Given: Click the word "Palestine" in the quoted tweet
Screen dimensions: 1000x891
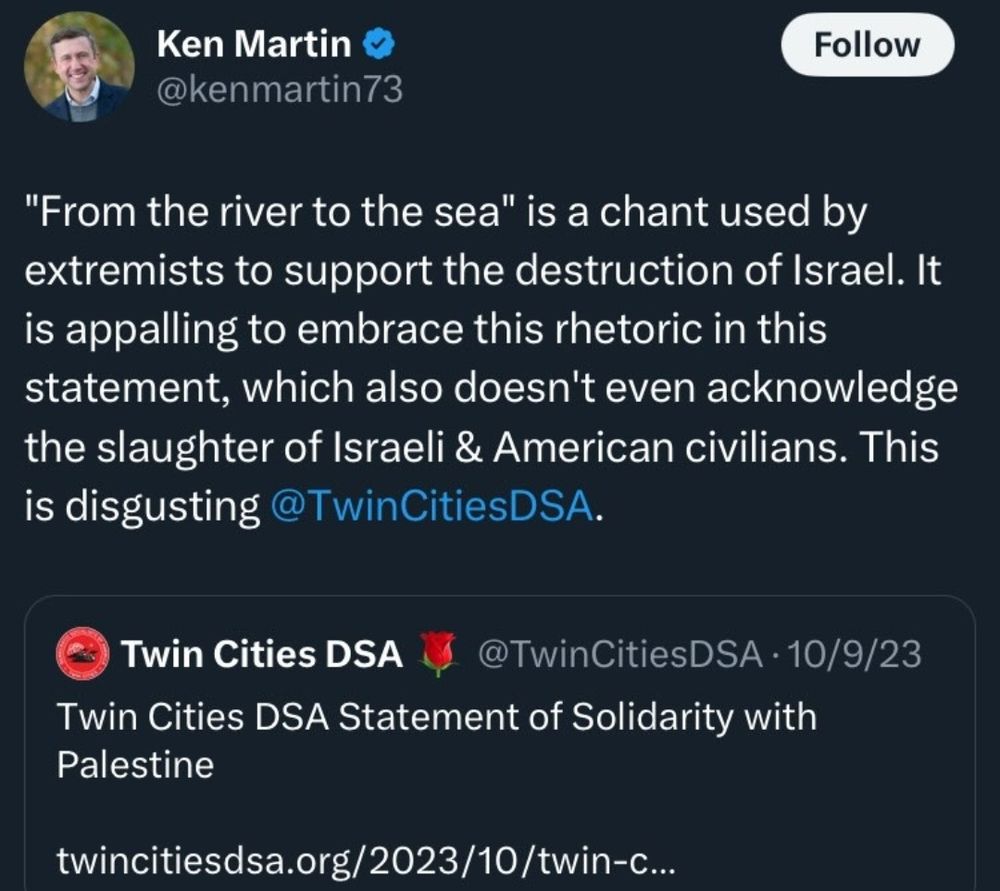Looking at the screenshot, I should [x=135, y=764].
